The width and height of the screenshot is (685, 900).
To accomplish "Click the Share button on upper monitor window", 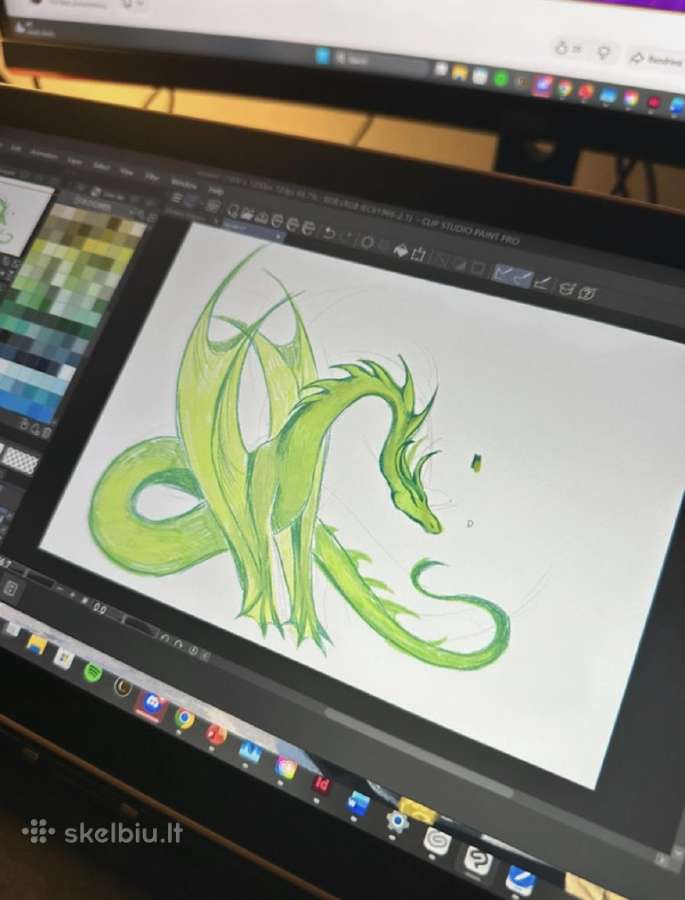I will (x=657, y=58).
